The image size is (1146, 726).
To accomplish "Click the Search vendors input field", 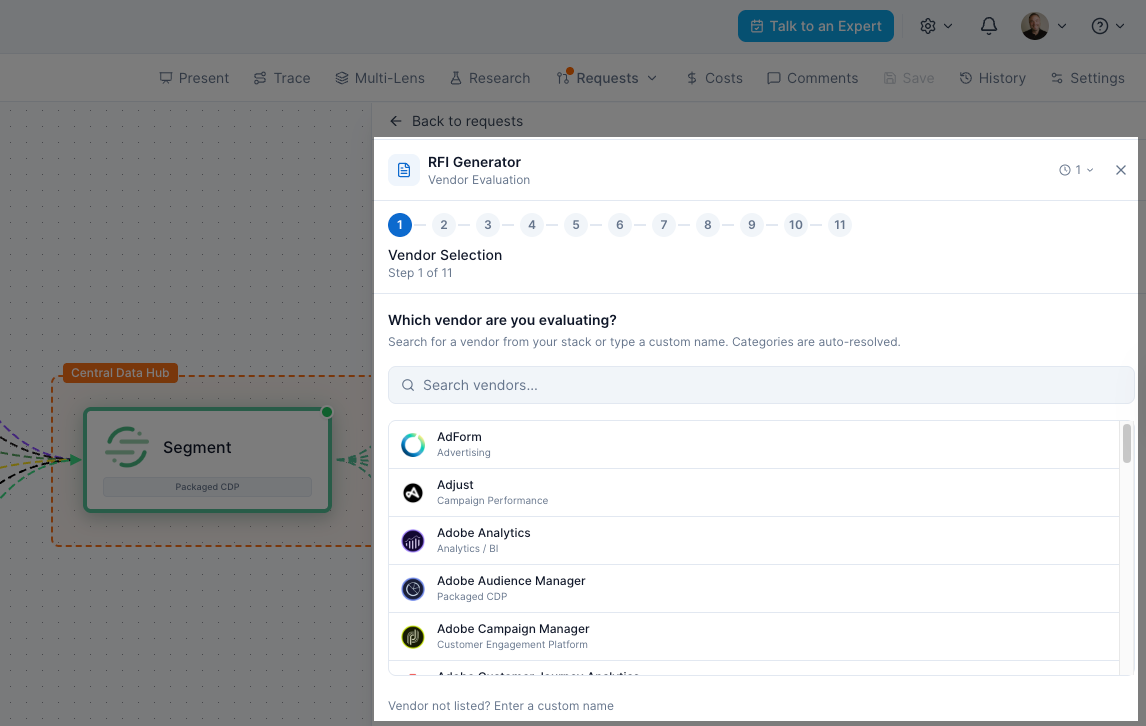I will coord(761,385).
